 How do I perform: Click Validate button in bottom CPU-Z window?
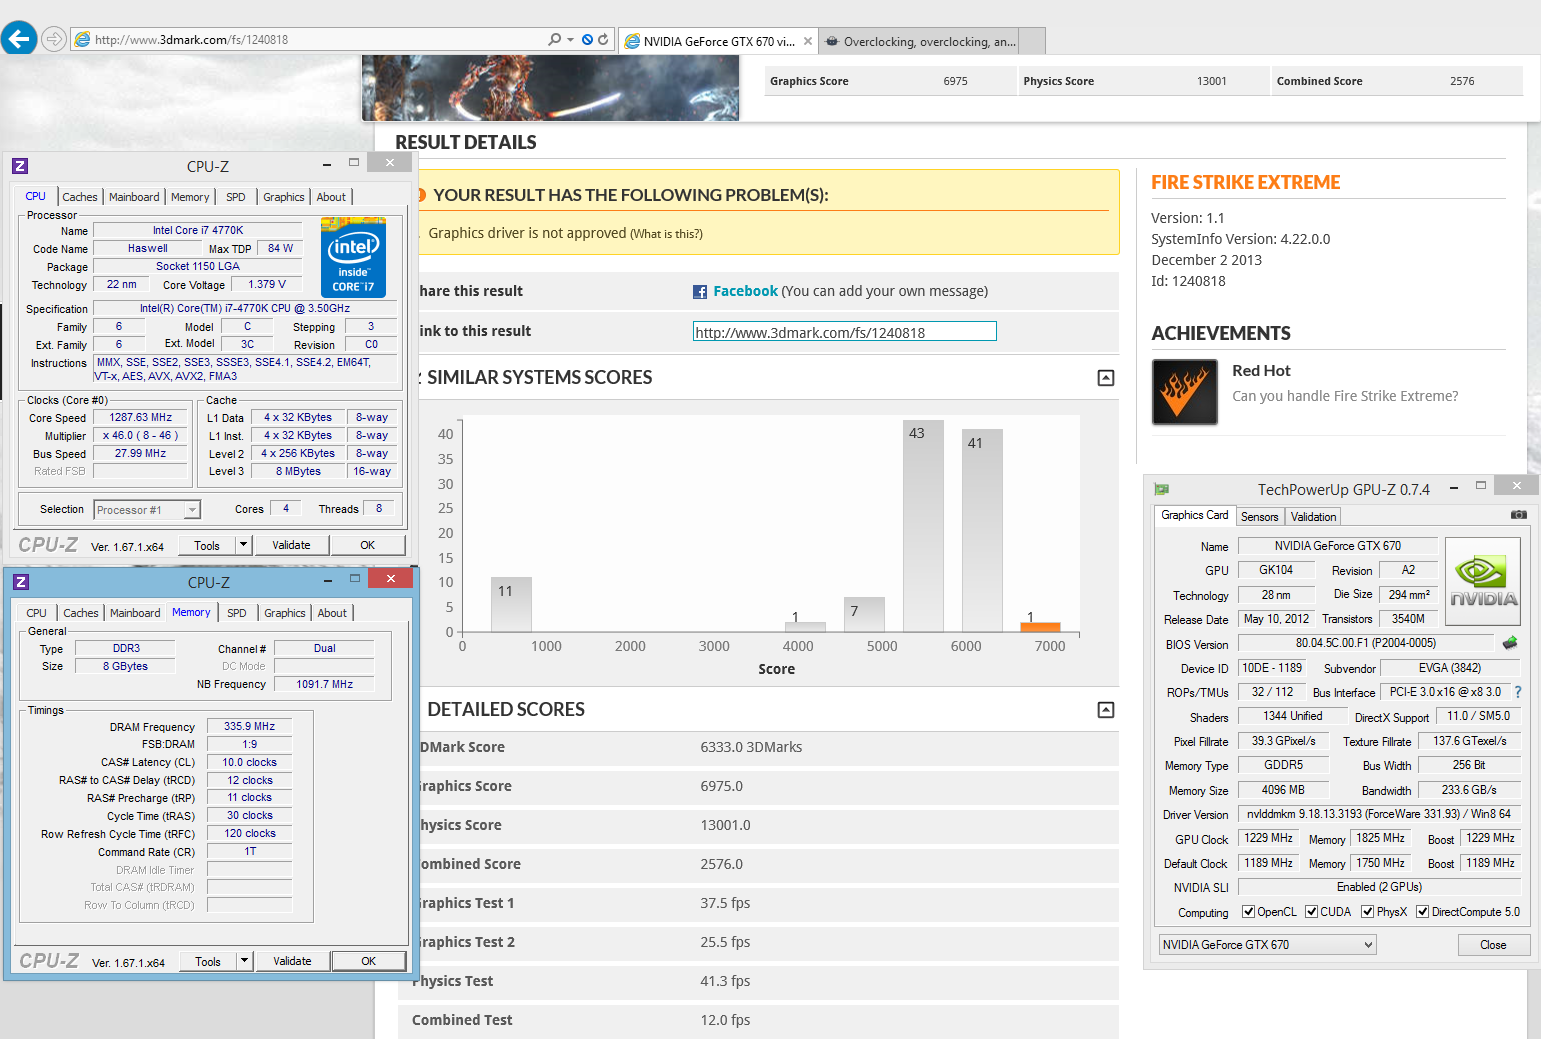(x=292, y=961)
